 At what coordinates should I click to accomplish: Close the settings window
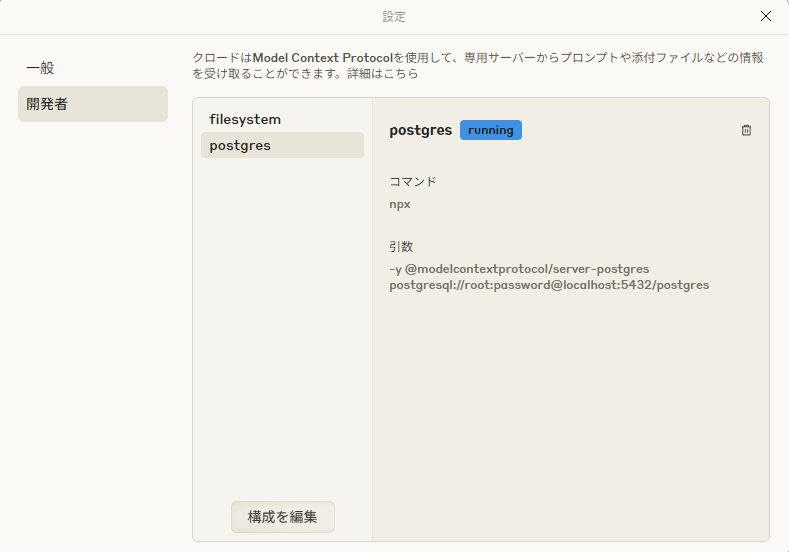pyautogui.click(x=766, y=16)
